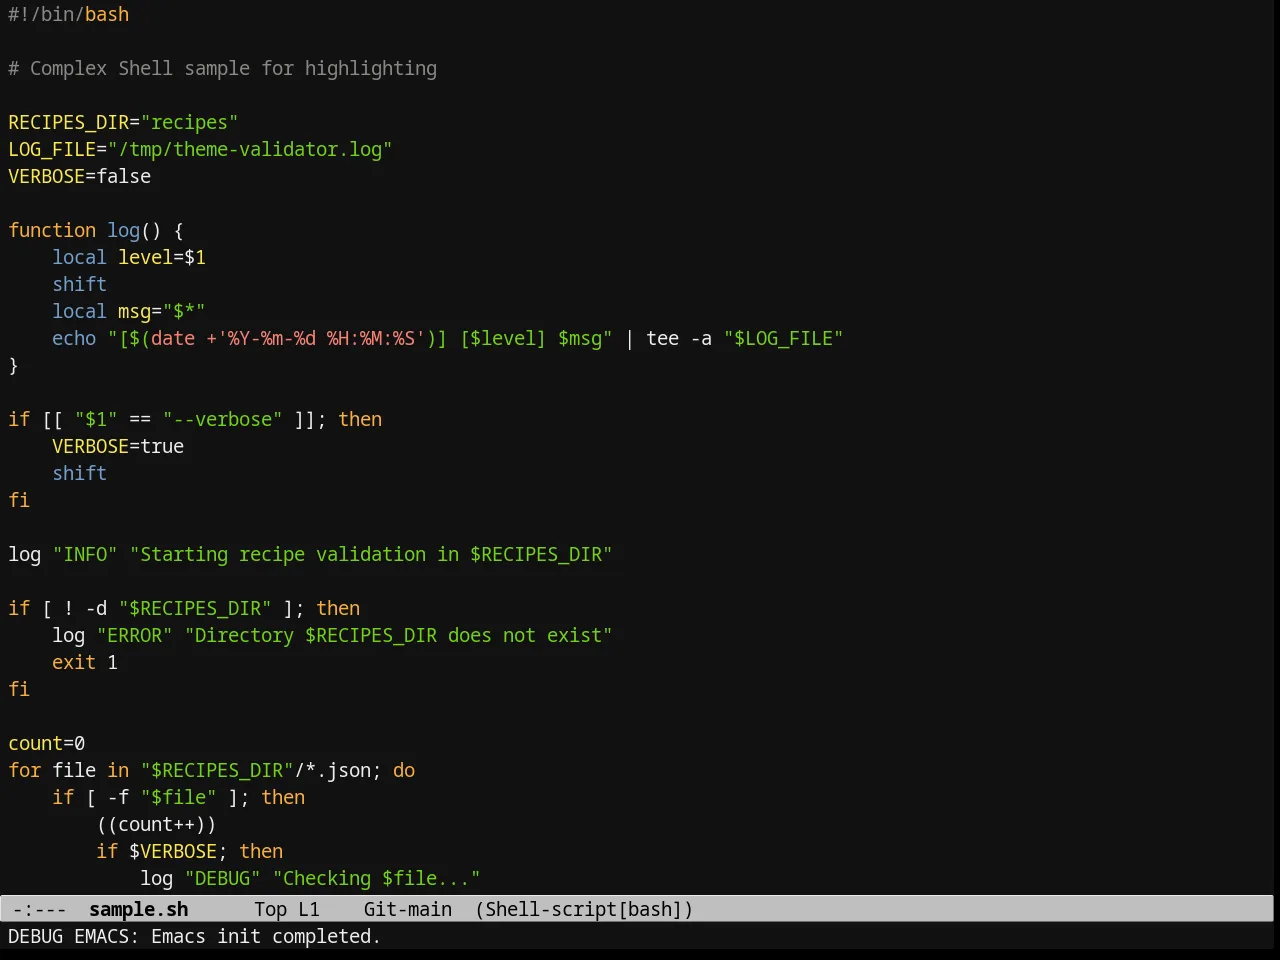
Task: Click the VERBOSE=false line
Action: (x=80, y=176)
